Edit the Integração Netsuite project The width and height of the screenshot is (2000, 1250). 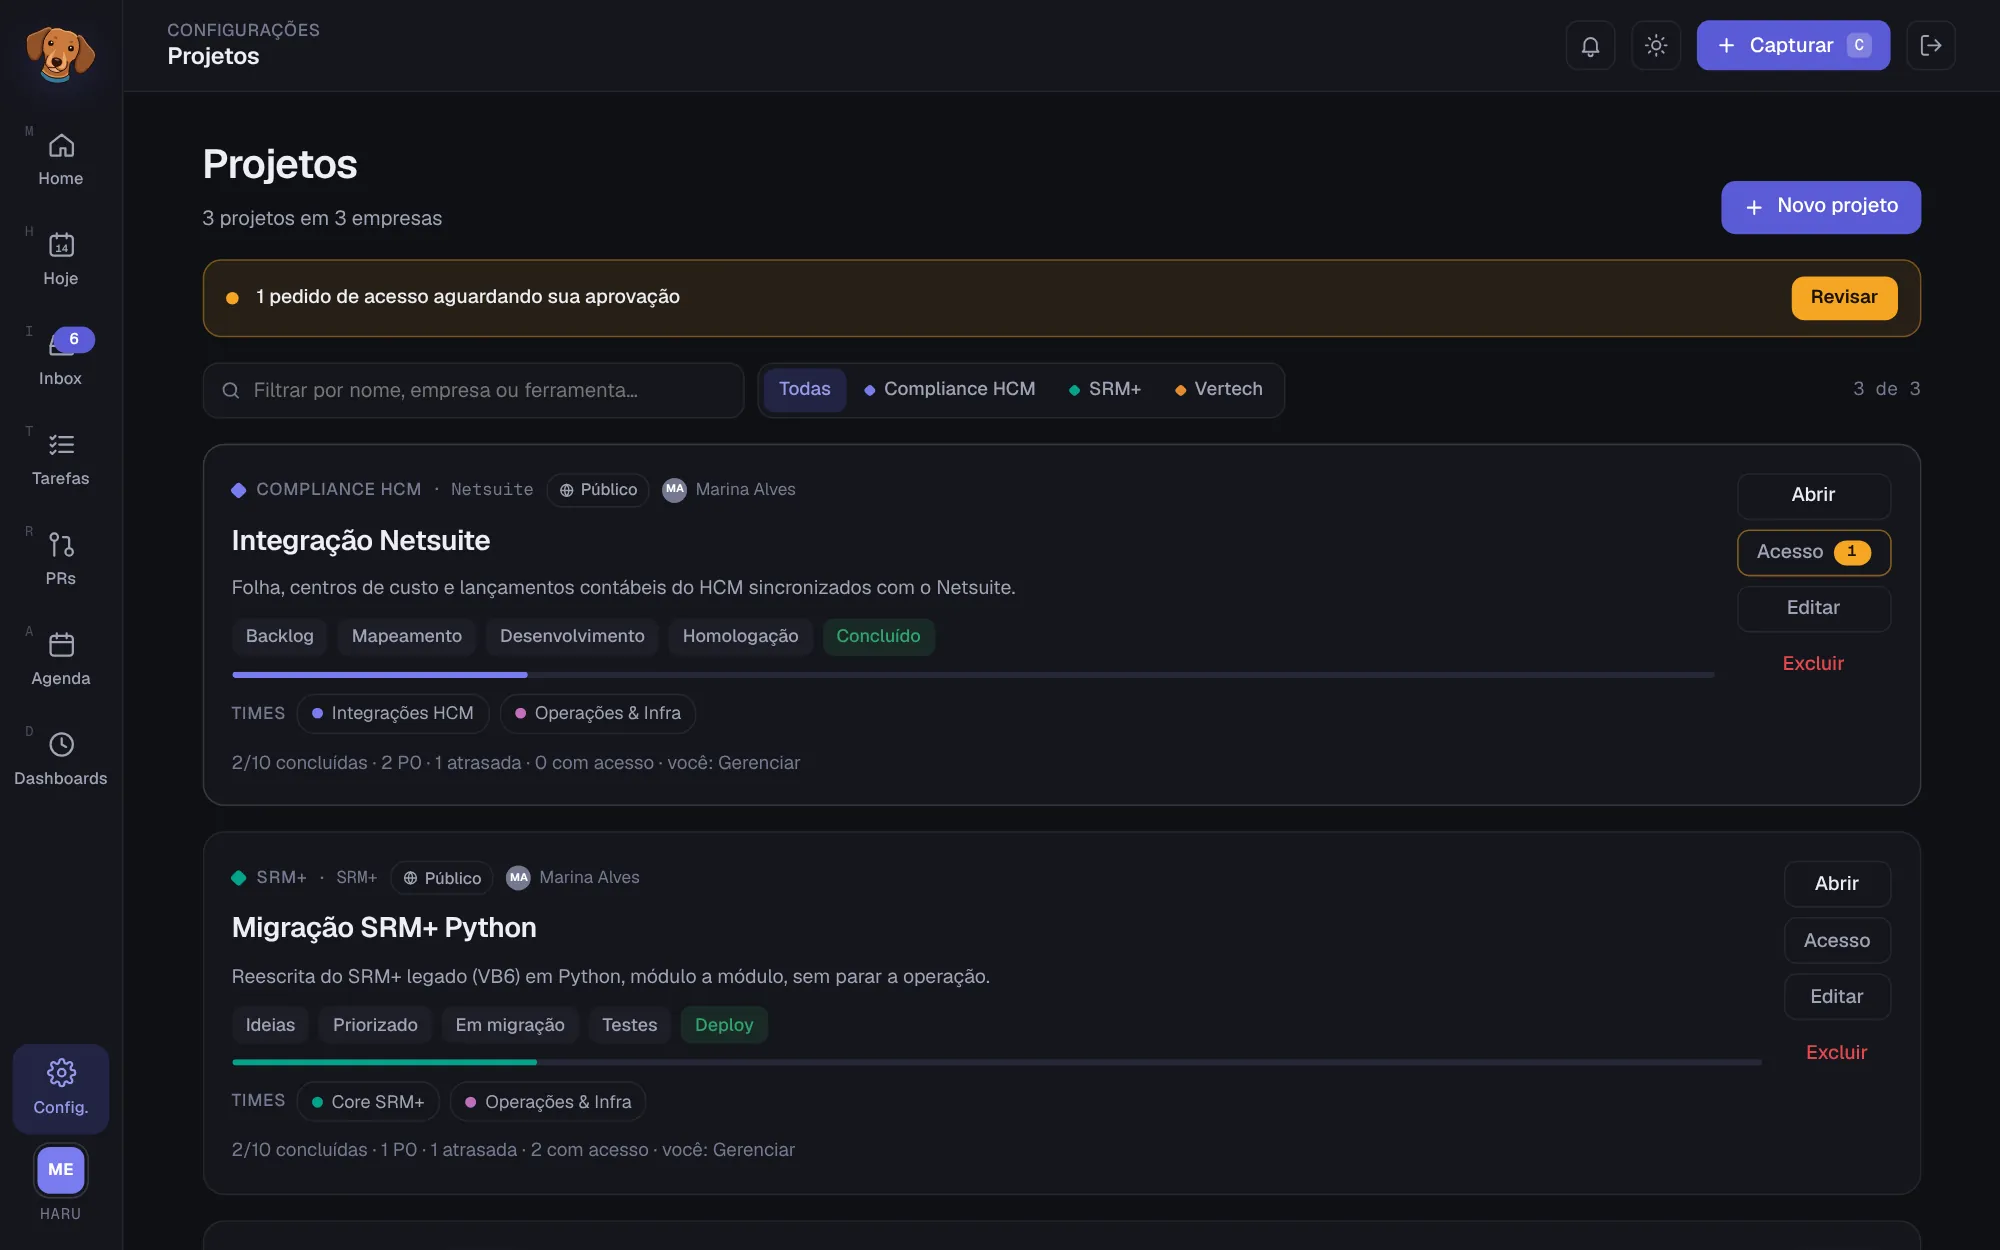pos(1813,608)
